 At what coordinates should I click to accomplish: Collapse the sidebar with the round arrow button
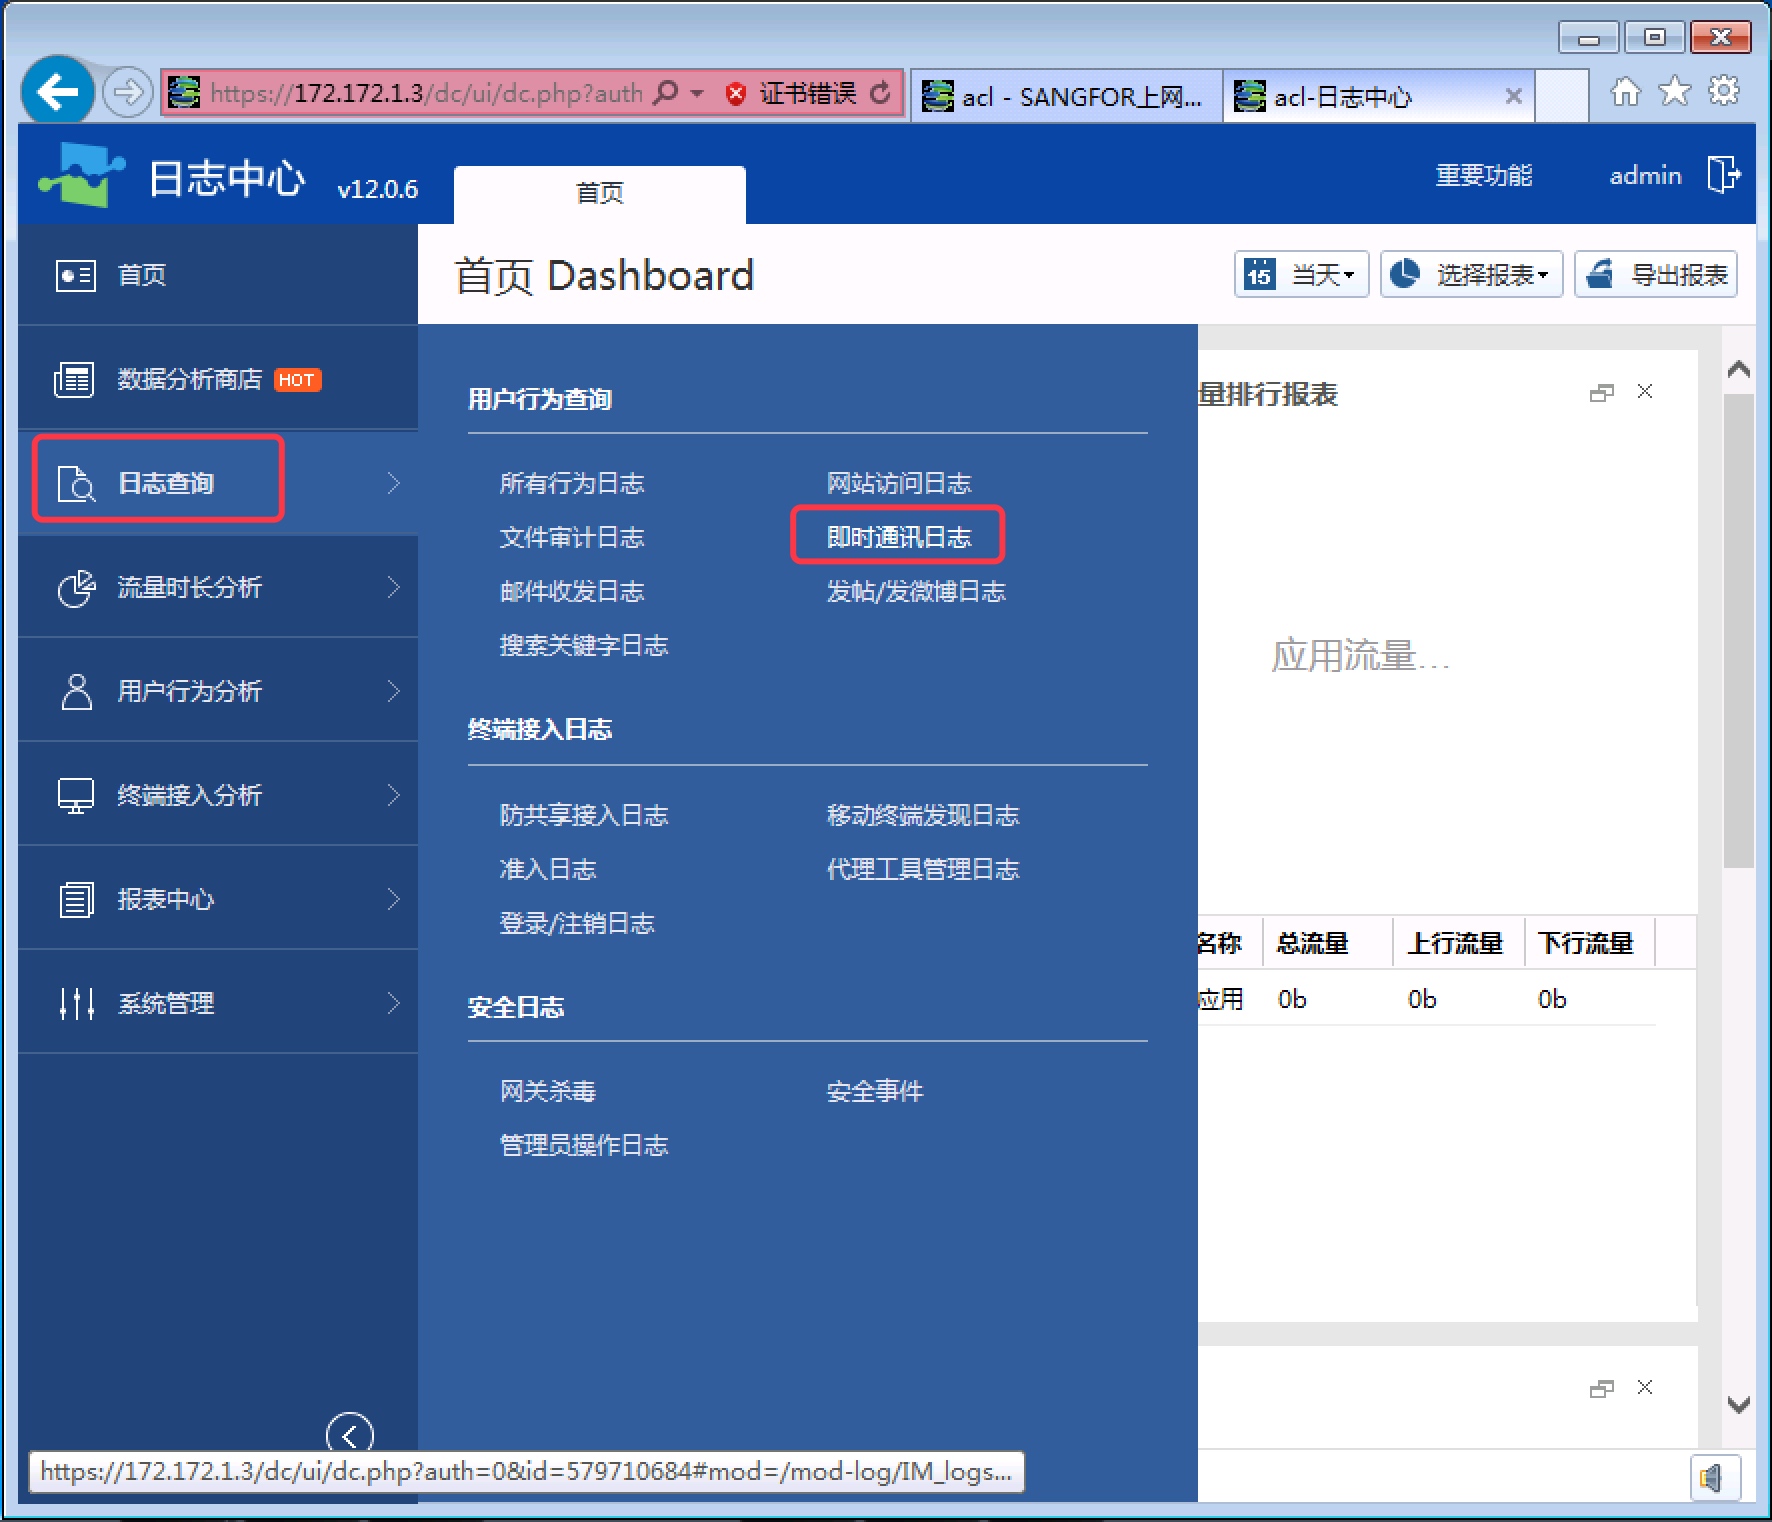tap(350, 1436)
